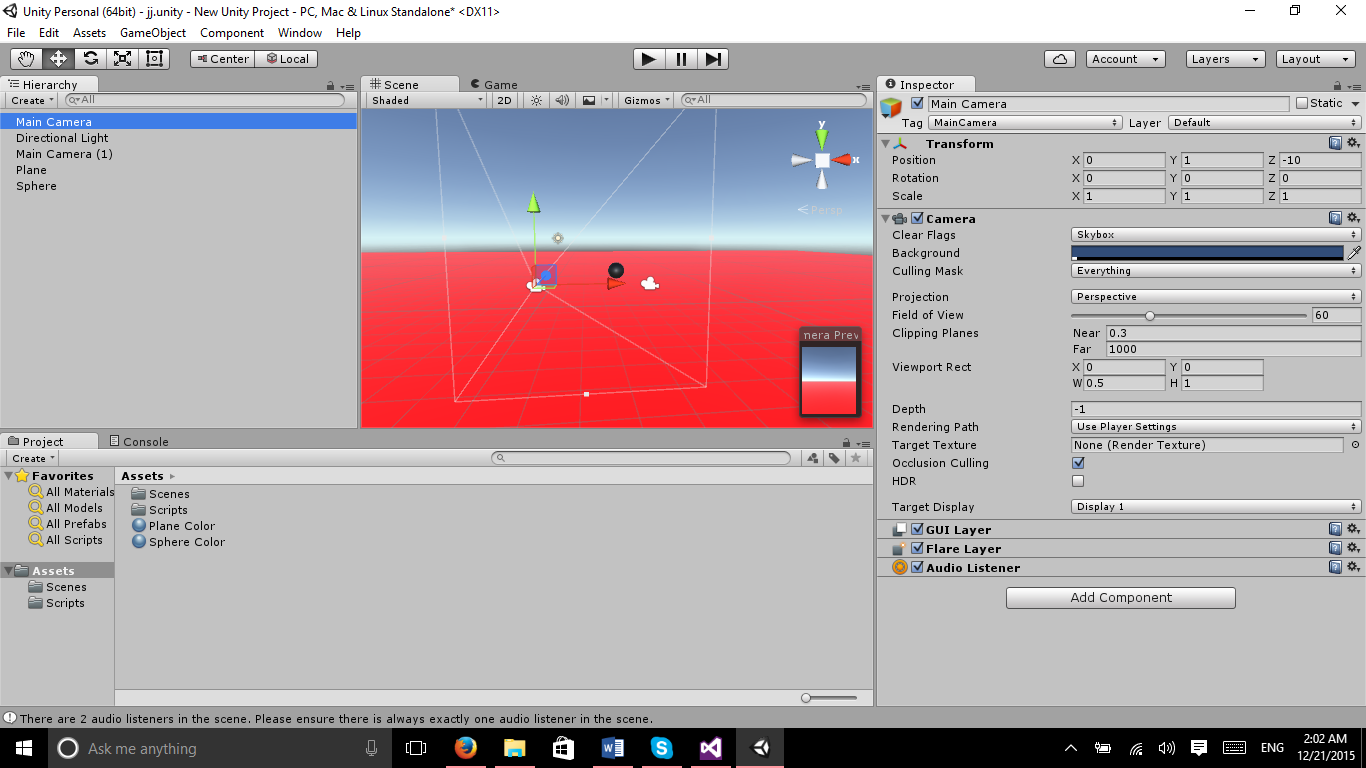1366x768 pixels.
Task: Collapse the Transform component section
Action: (885, 144)
